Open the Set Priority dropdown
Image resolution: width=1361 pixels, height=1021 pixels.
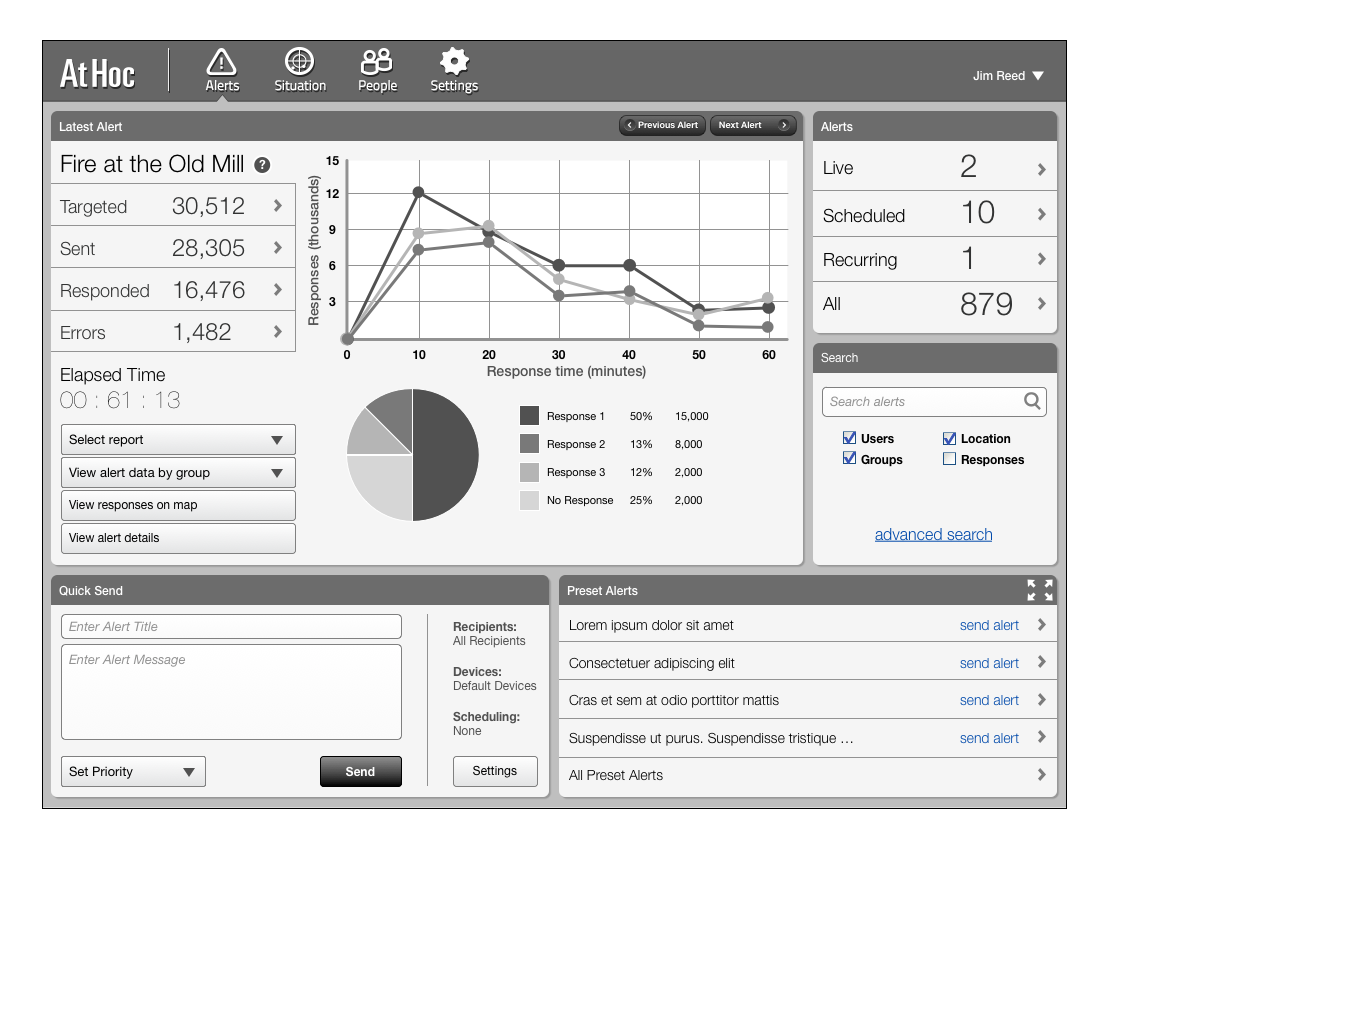[133, 772]
